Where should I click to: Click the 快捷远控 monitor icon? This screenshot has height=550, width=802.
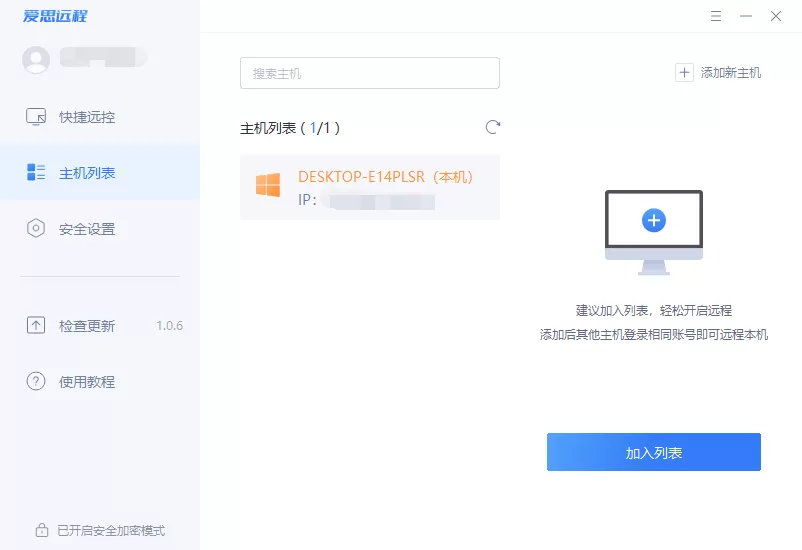tap(36, 117)
